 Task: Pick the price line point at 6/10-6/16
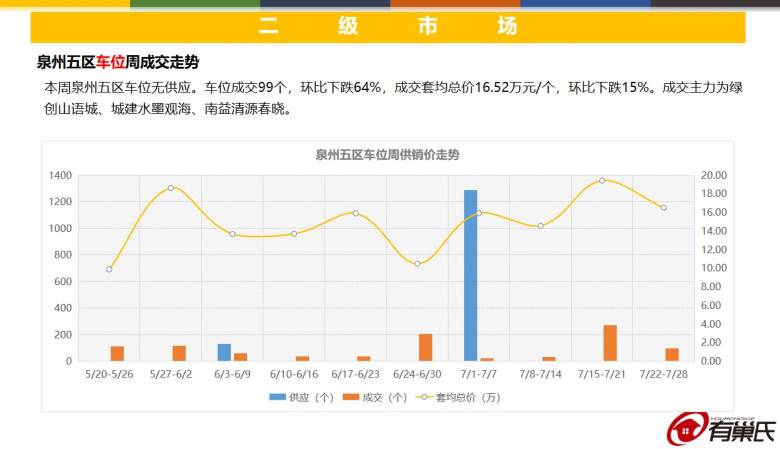click(x=294, y=233)
